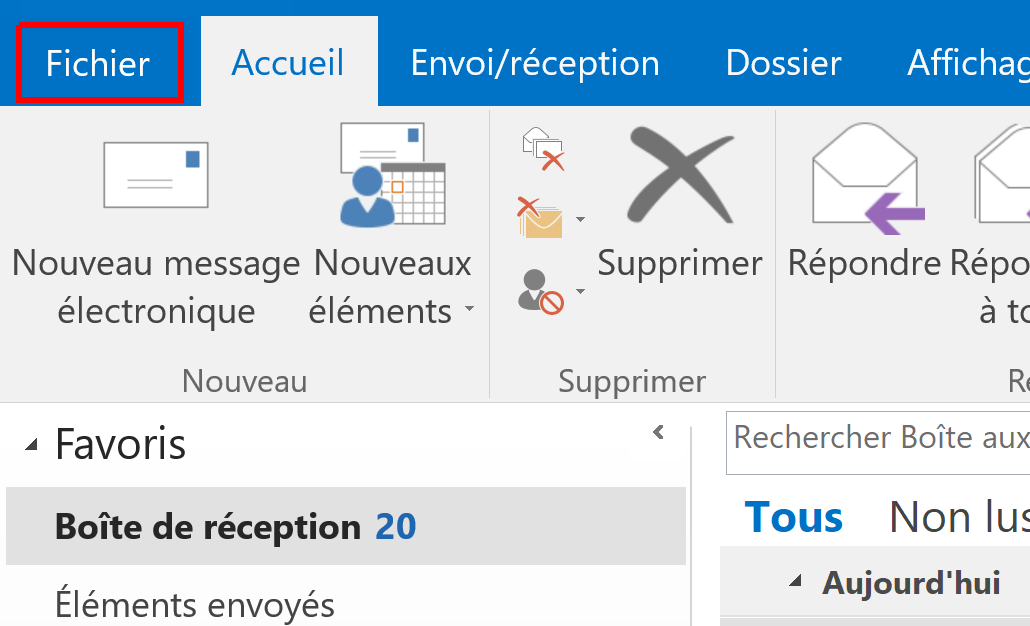Collapse the Aujourd'hui group

point(796,582)
